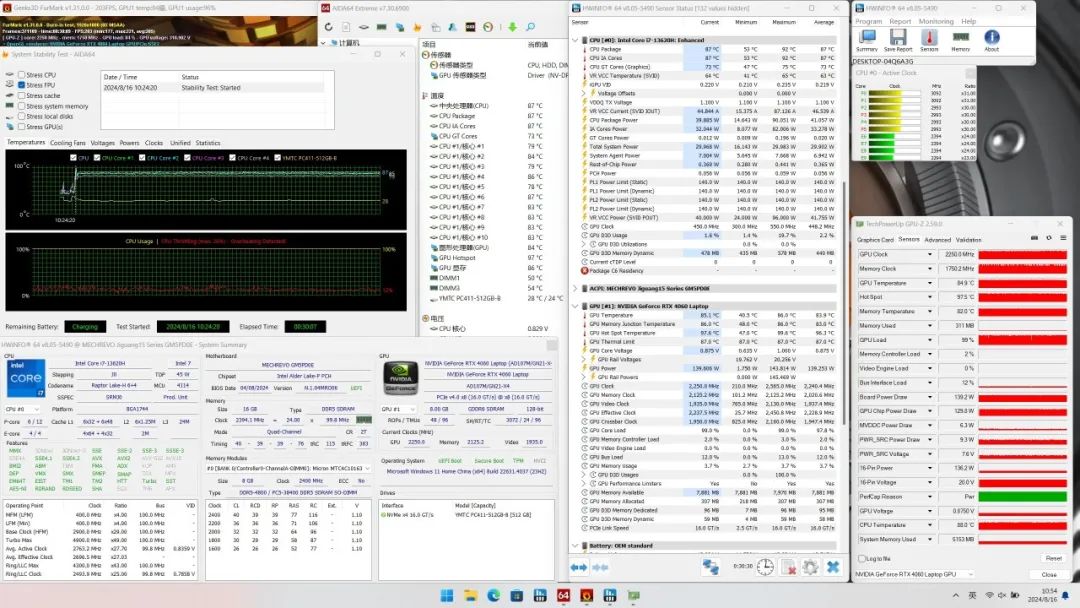
Task: Enable the Stress CPU checkbox
Action: [x=21, y=75]
